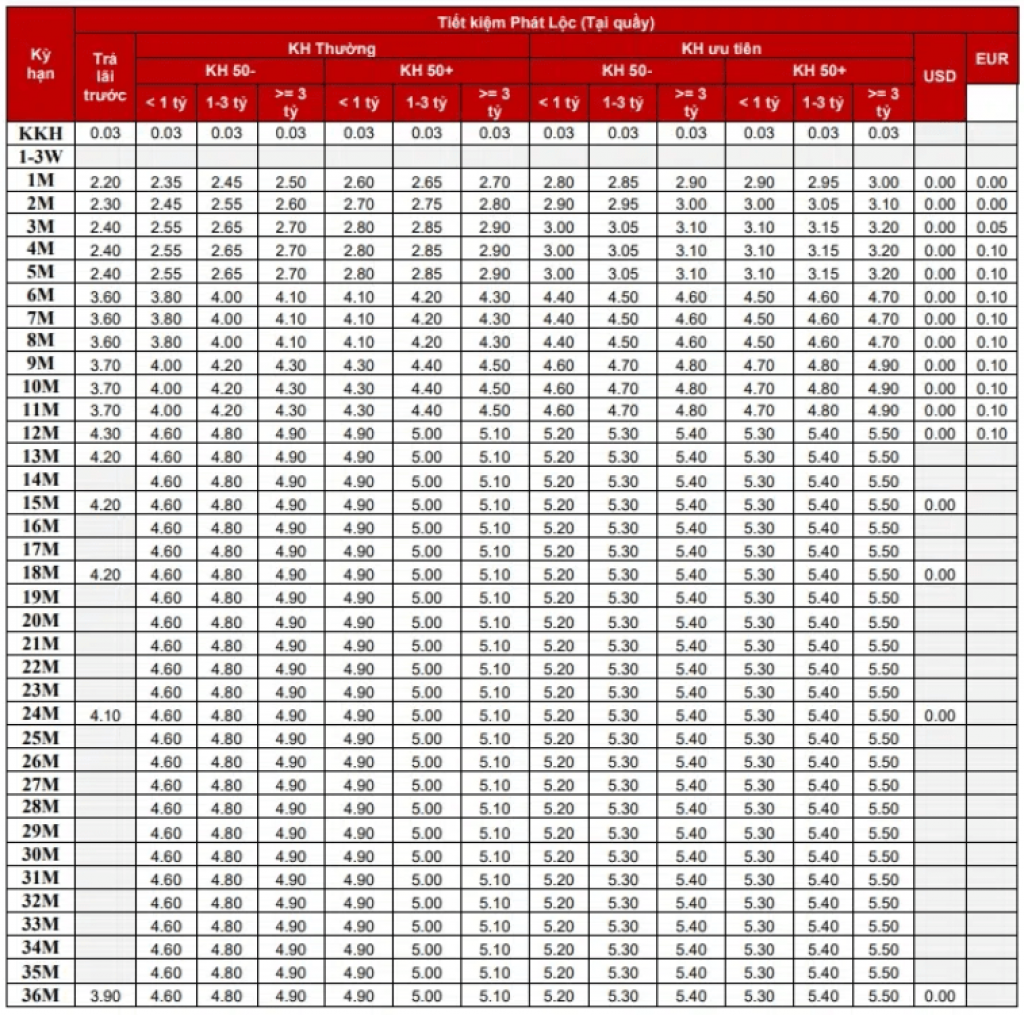
Task: Click the 2.20 prepaid interest cell for 1M
Action: click(x=105, y=181)
